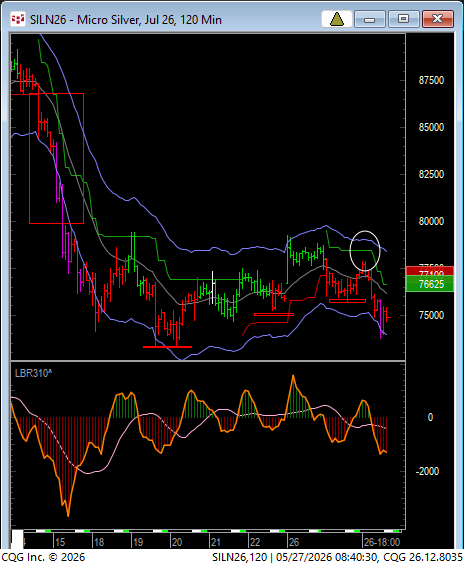Click the green 76625 price tag
The image size is (464, 565).
[x=430, y=284]
